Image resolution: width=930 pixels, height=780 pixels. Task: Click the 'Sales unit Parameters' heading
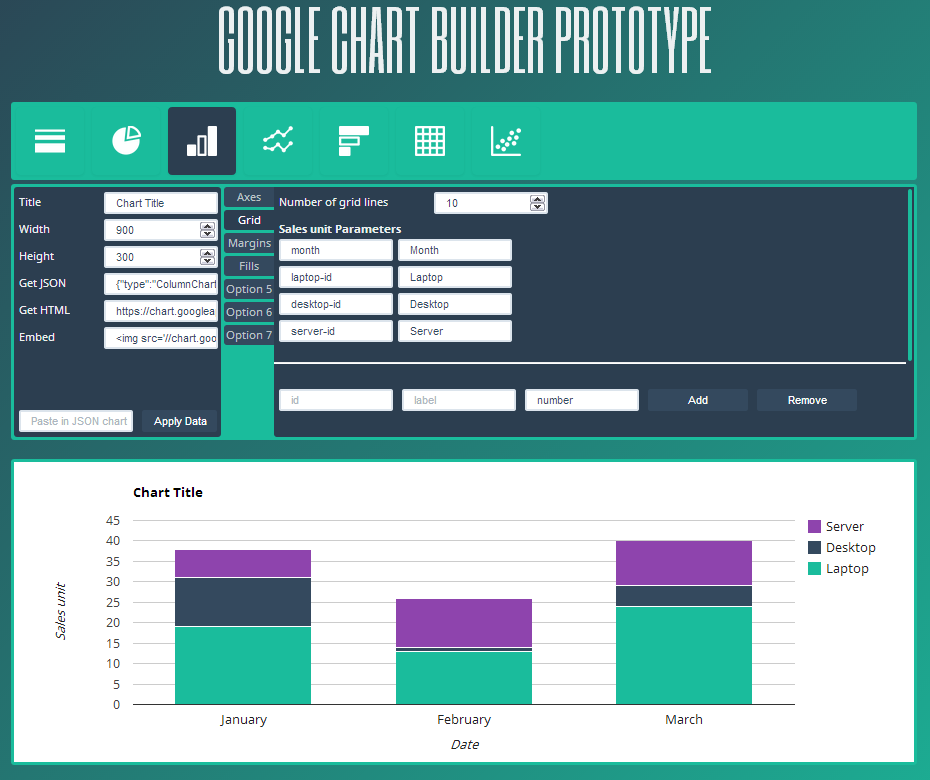[x=340, y=229]
